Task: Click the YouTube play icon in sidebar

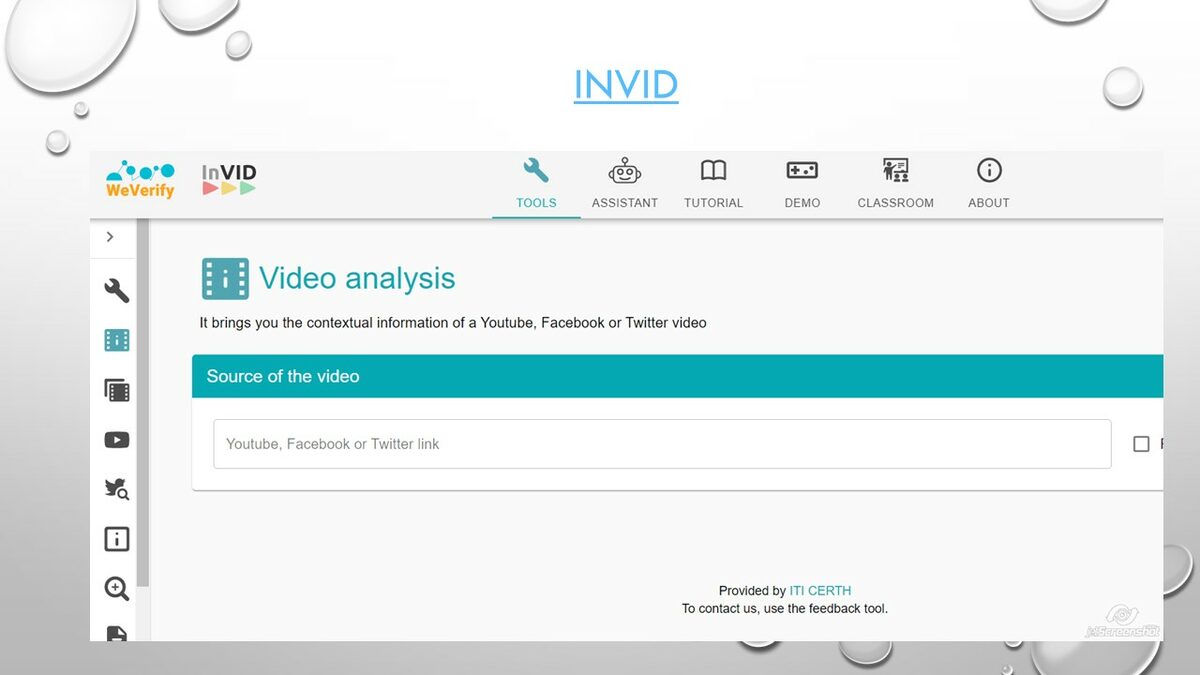Action: (117, 440)
